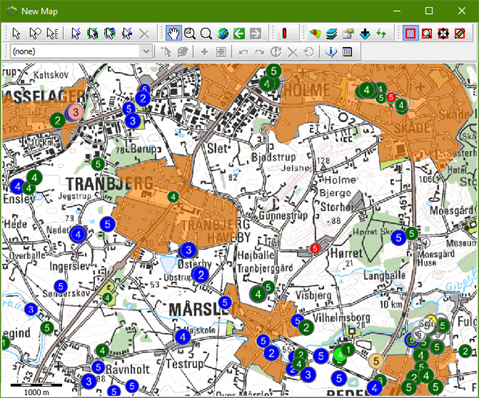Click the blue identify info icon
Screen dimensions: 479x398
point(331,52)
